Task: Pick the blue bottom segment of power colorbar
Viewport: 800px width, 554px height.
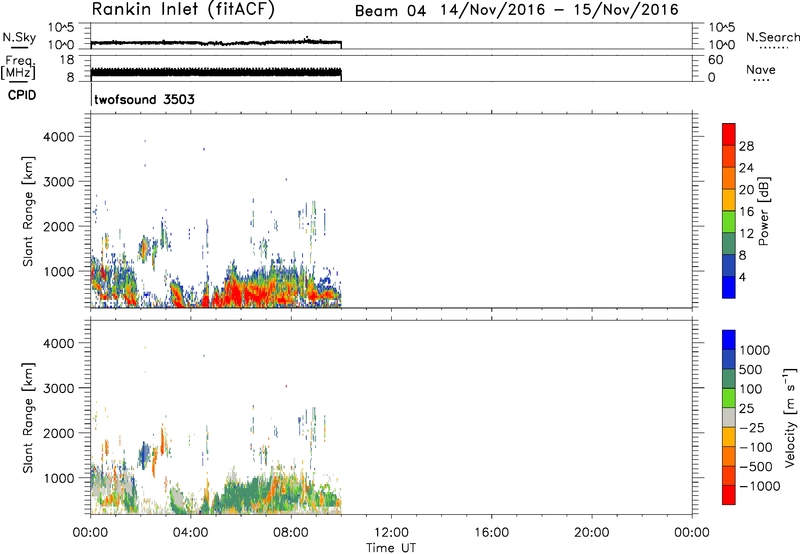Action: coord(729,287)
